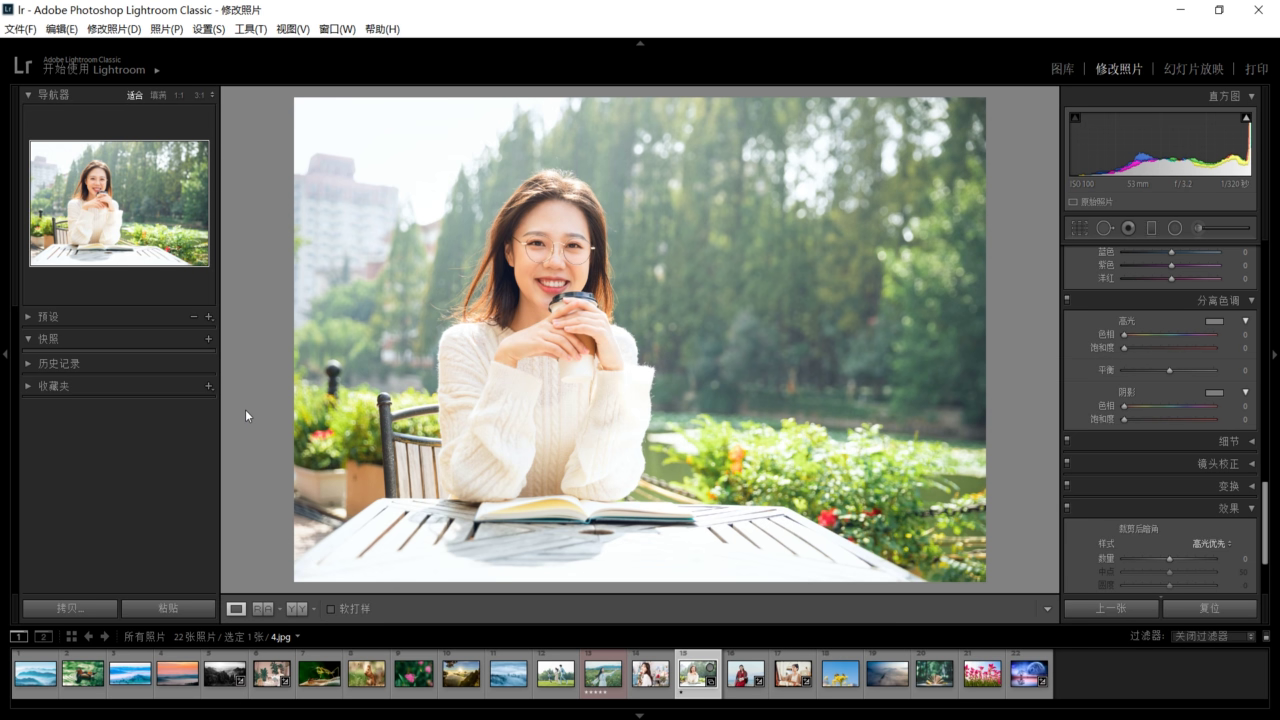Click the 拷贝... copy settings button
This screenshot has height=720, width=1280.
click(70, 608)
